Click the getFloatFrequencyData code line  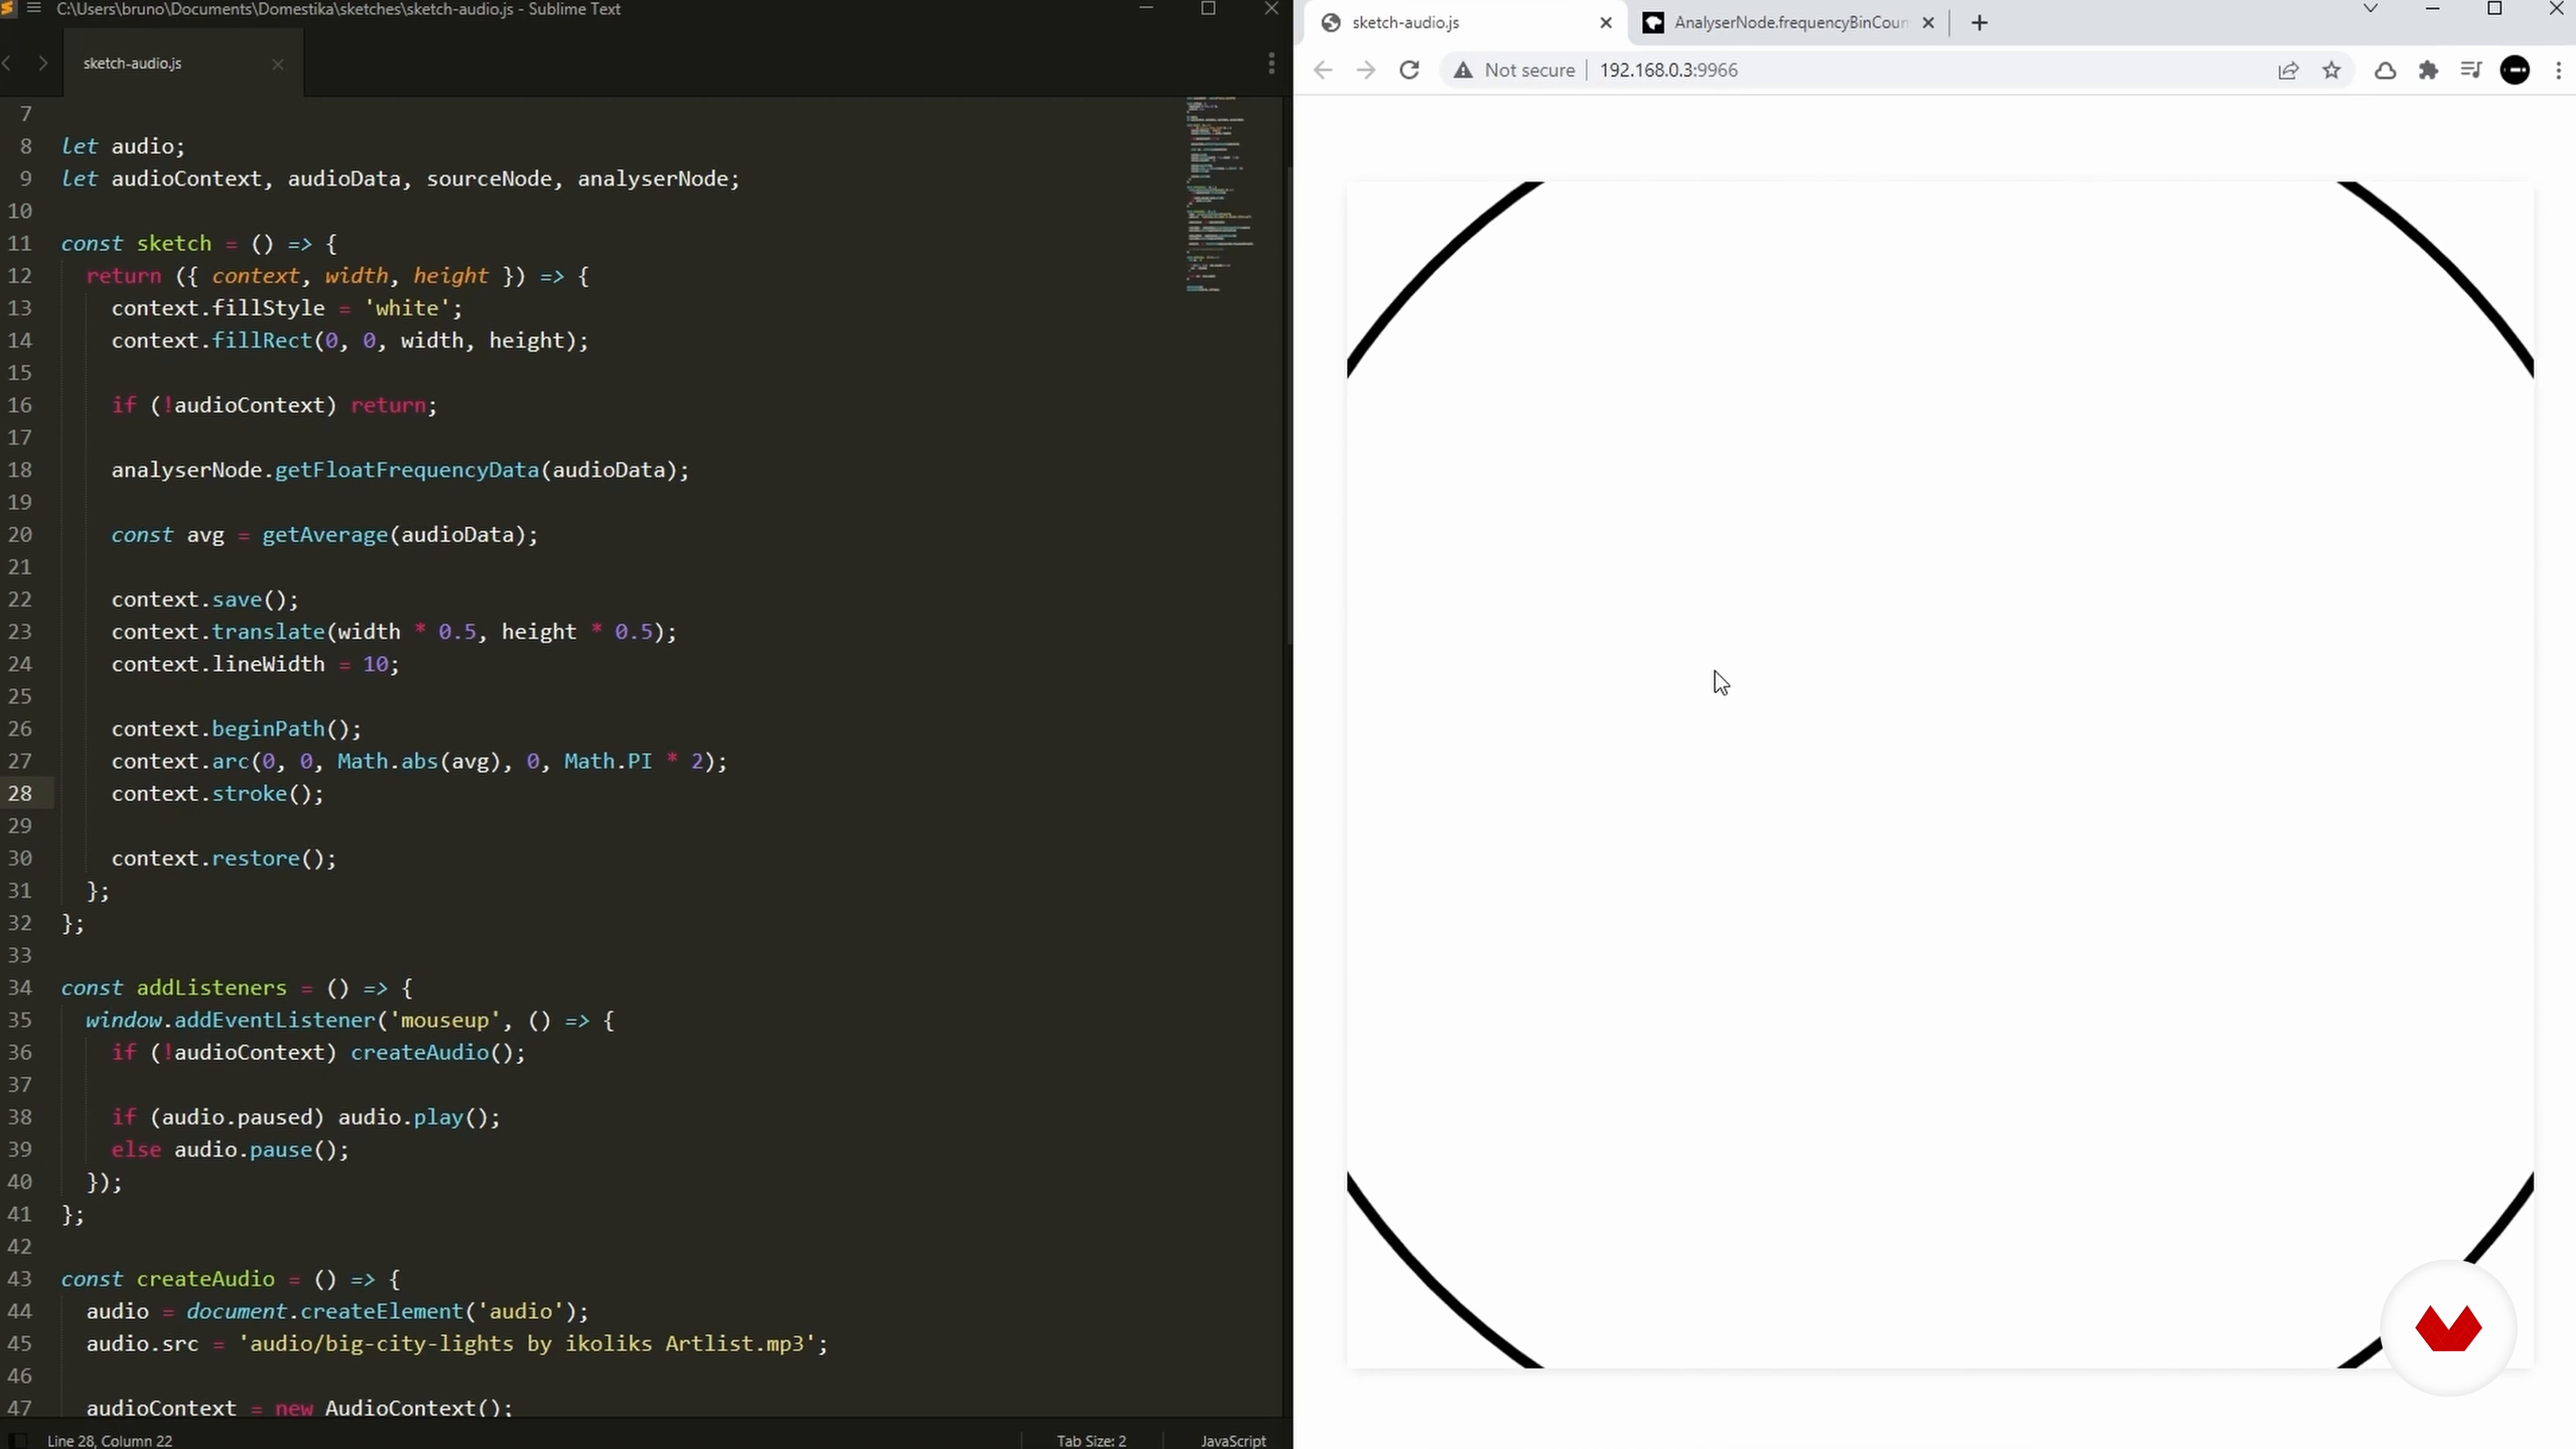click(400, 470)
